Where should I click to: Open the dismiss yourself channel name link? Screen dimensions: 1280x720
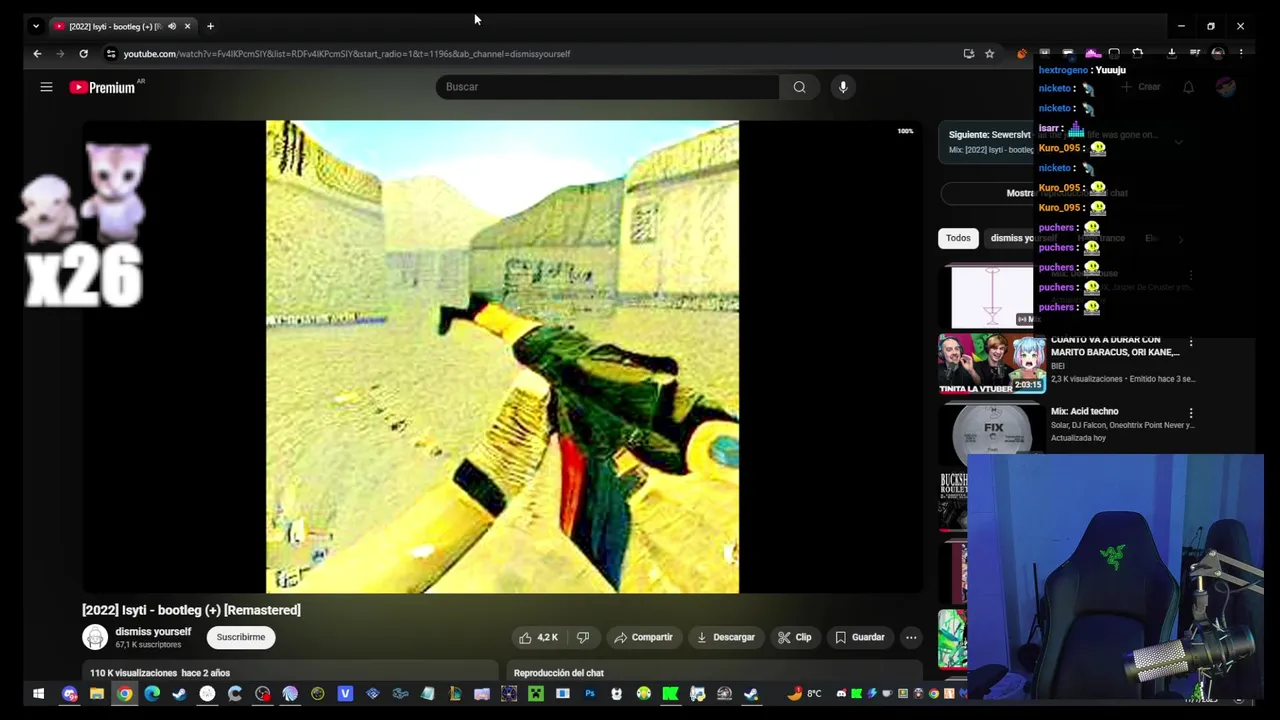click(153, 631)
